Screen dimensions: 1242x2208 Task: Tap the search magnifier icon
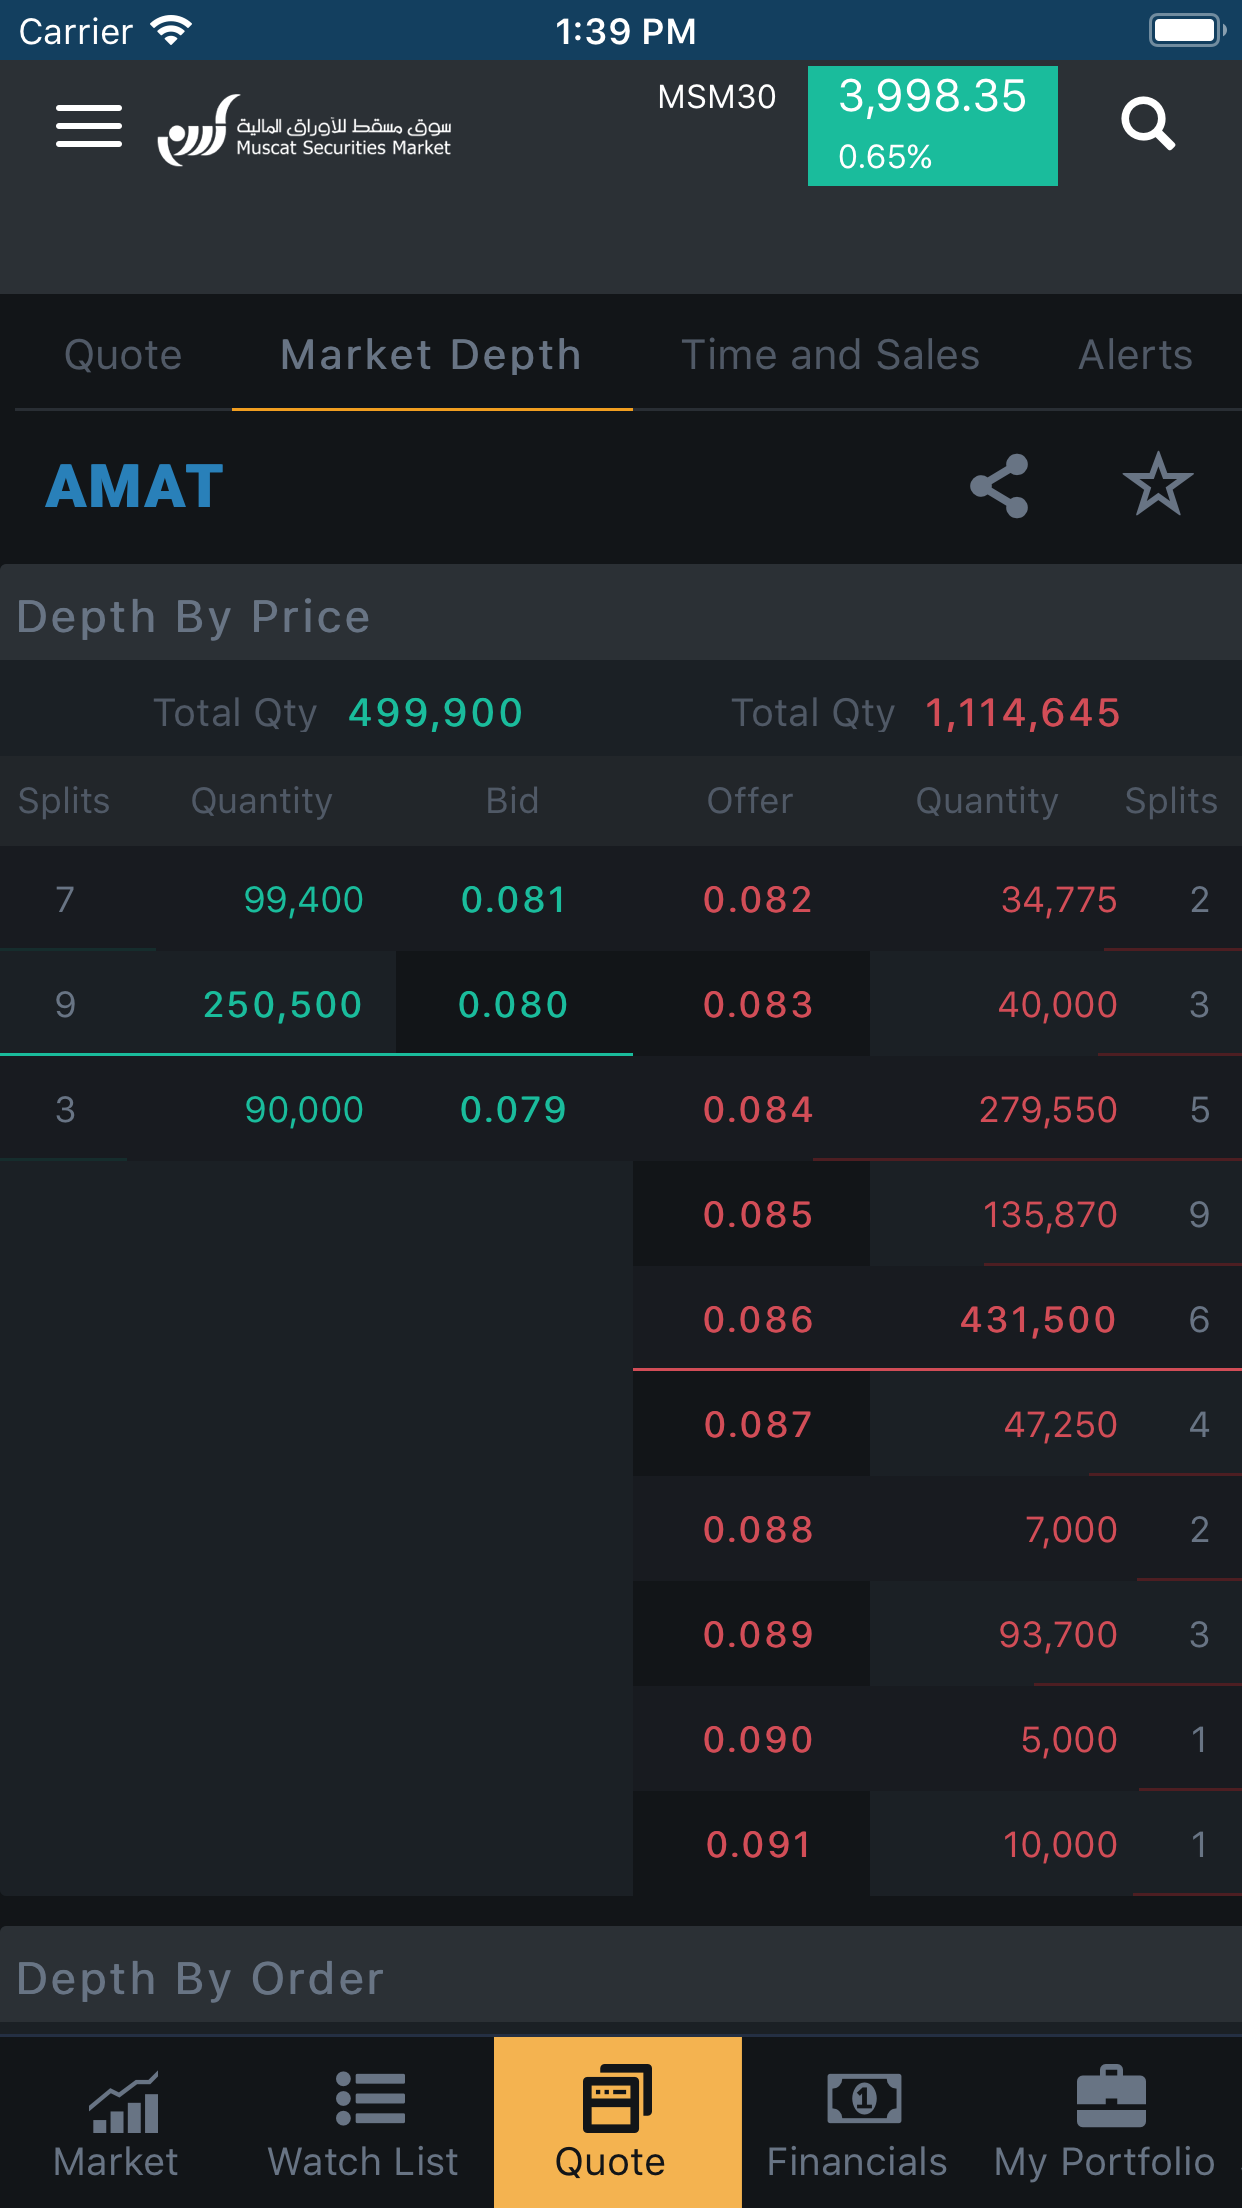pyautogui.click(x=1147, y=124)
